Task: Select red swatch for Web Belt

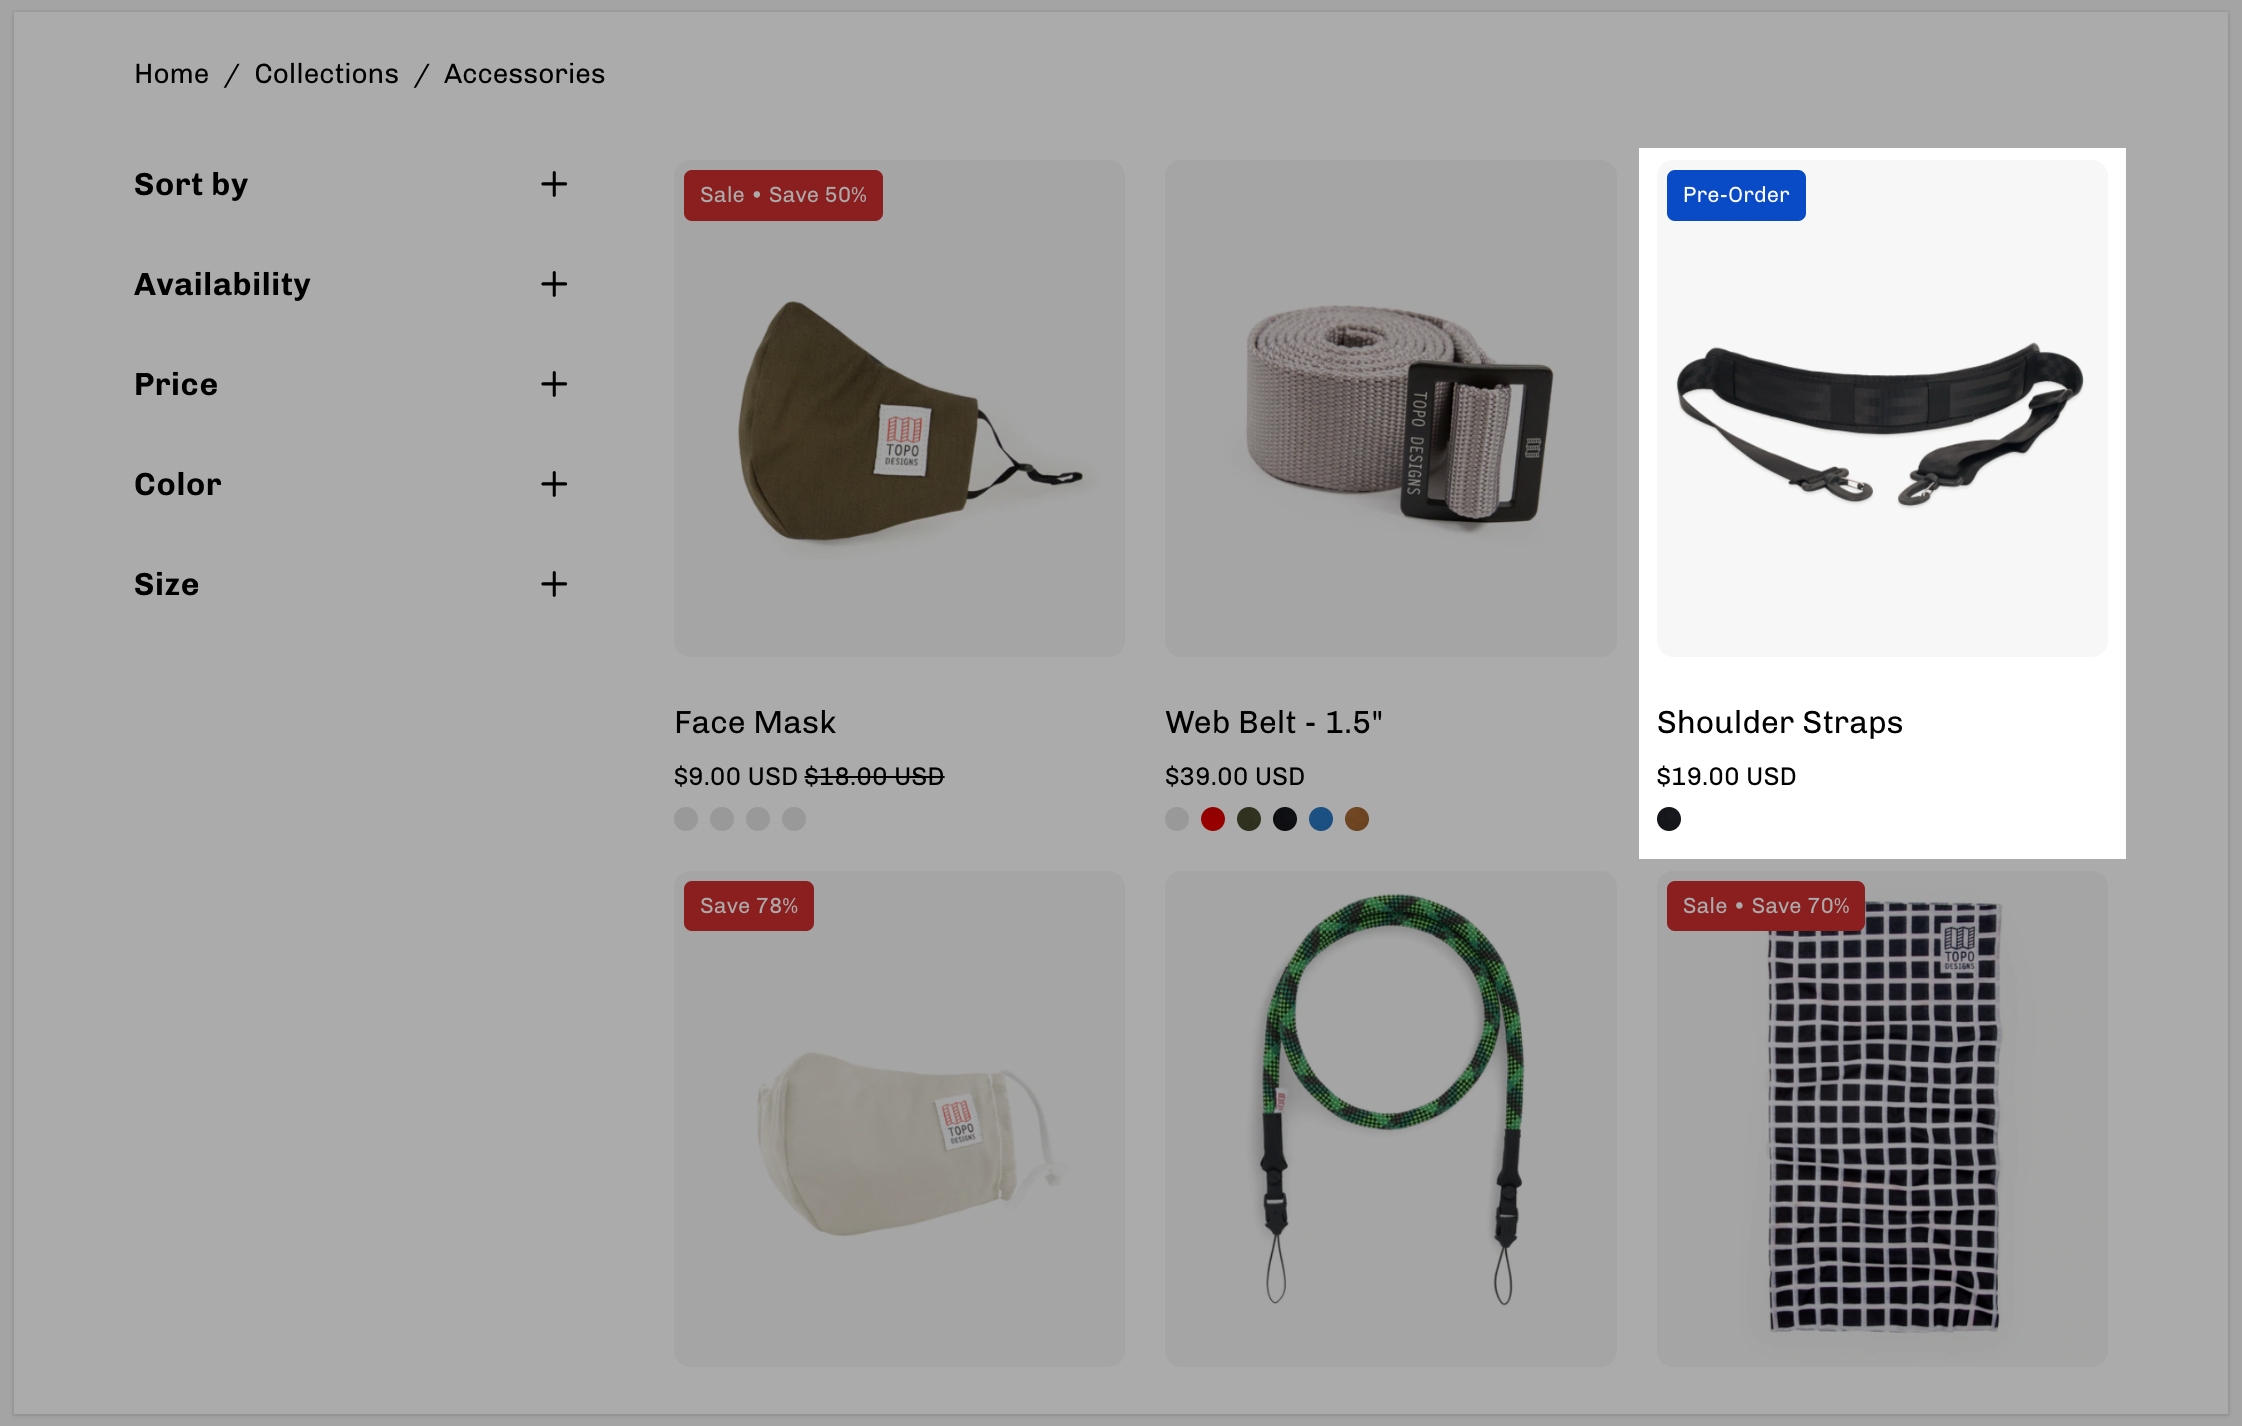Action: (1213, 819)
